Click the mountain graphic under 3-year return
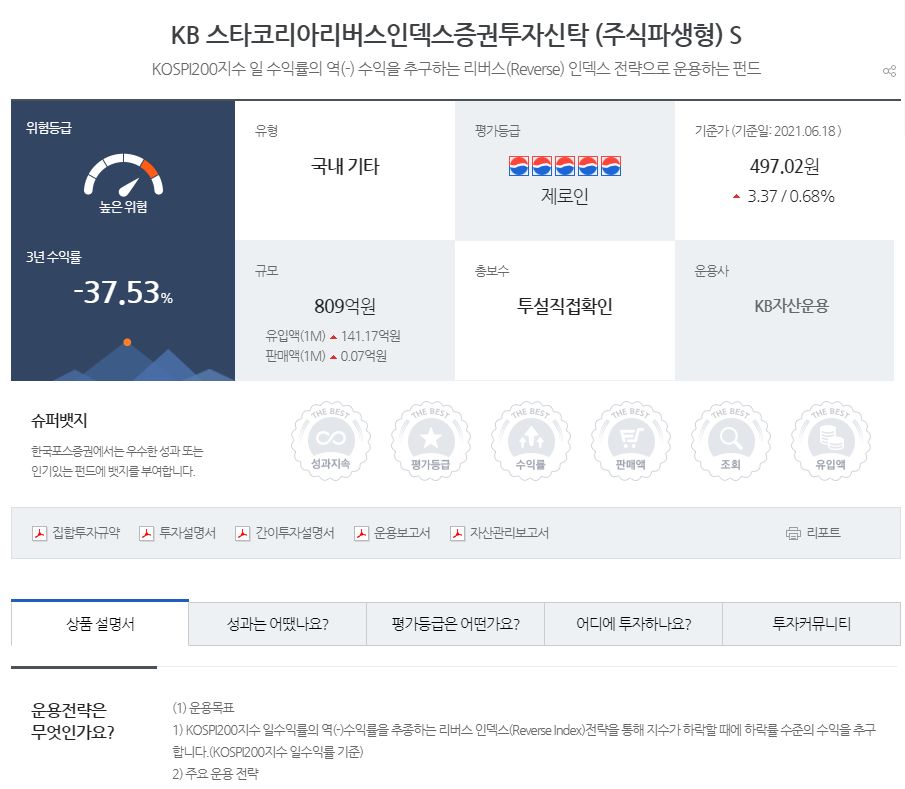This screenshot has width=905, height=789. (x=144, y=360)
